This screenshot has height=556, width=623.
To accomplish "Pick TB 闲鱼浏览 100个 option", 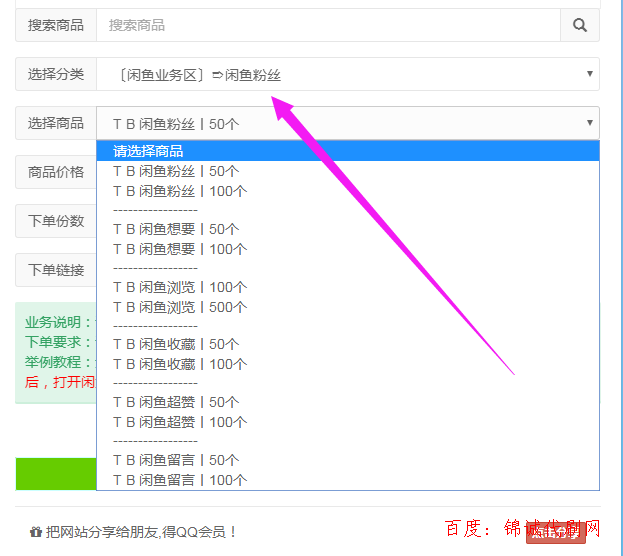I will (x=180, y=287).
